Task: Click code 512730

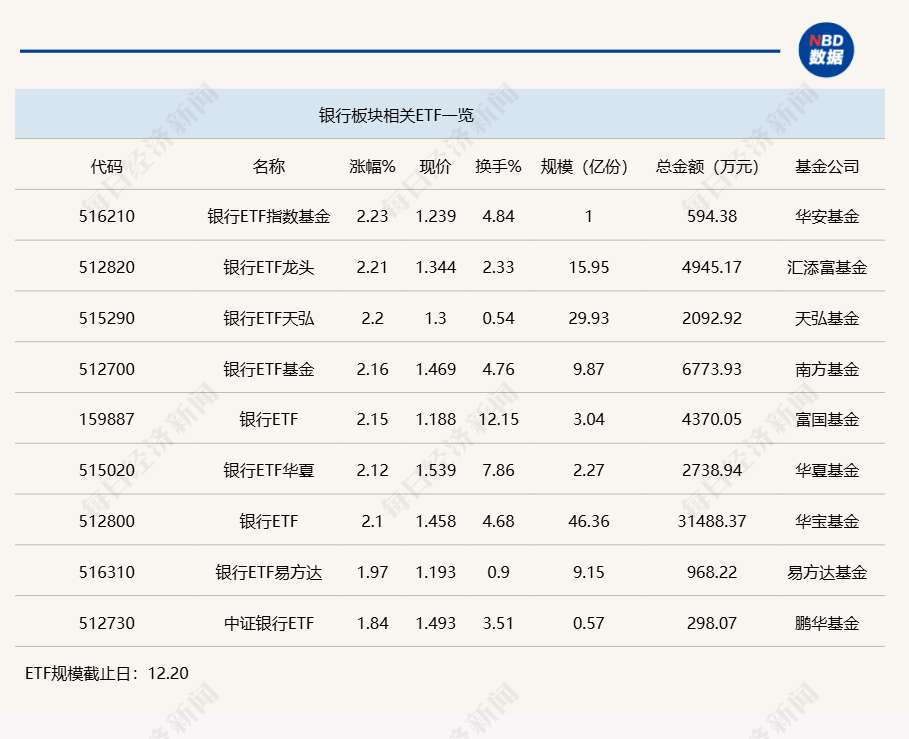Action: [x=107, y=623]
